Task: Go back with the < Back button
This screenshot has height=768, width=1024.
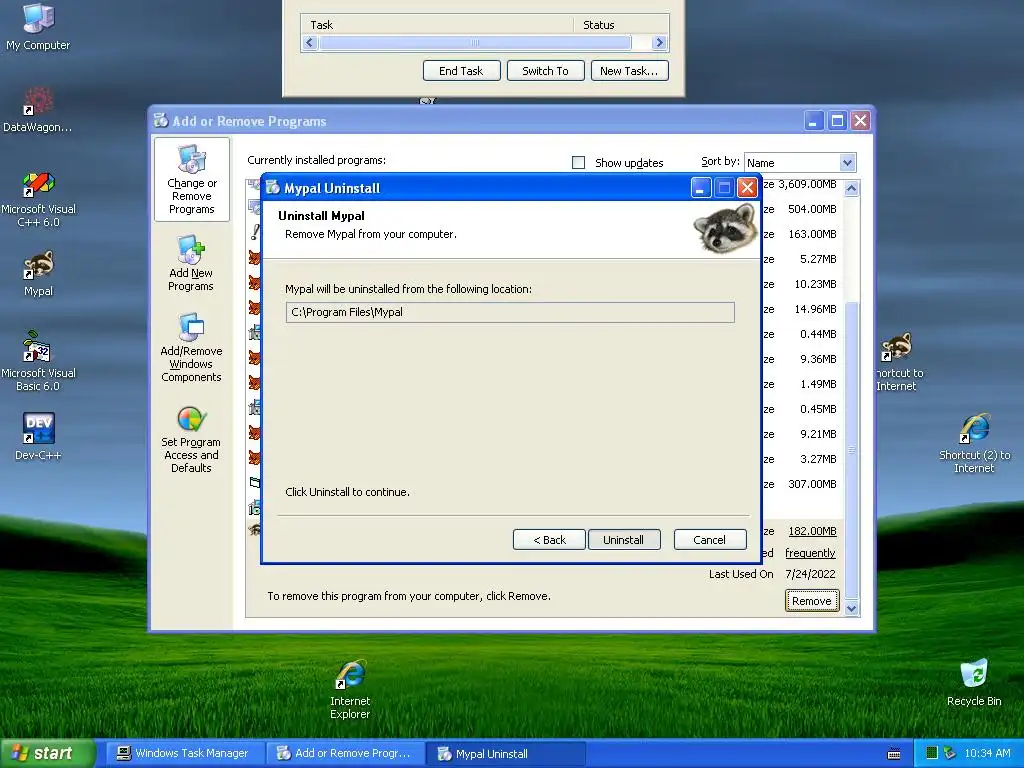Action: point(549,539)
